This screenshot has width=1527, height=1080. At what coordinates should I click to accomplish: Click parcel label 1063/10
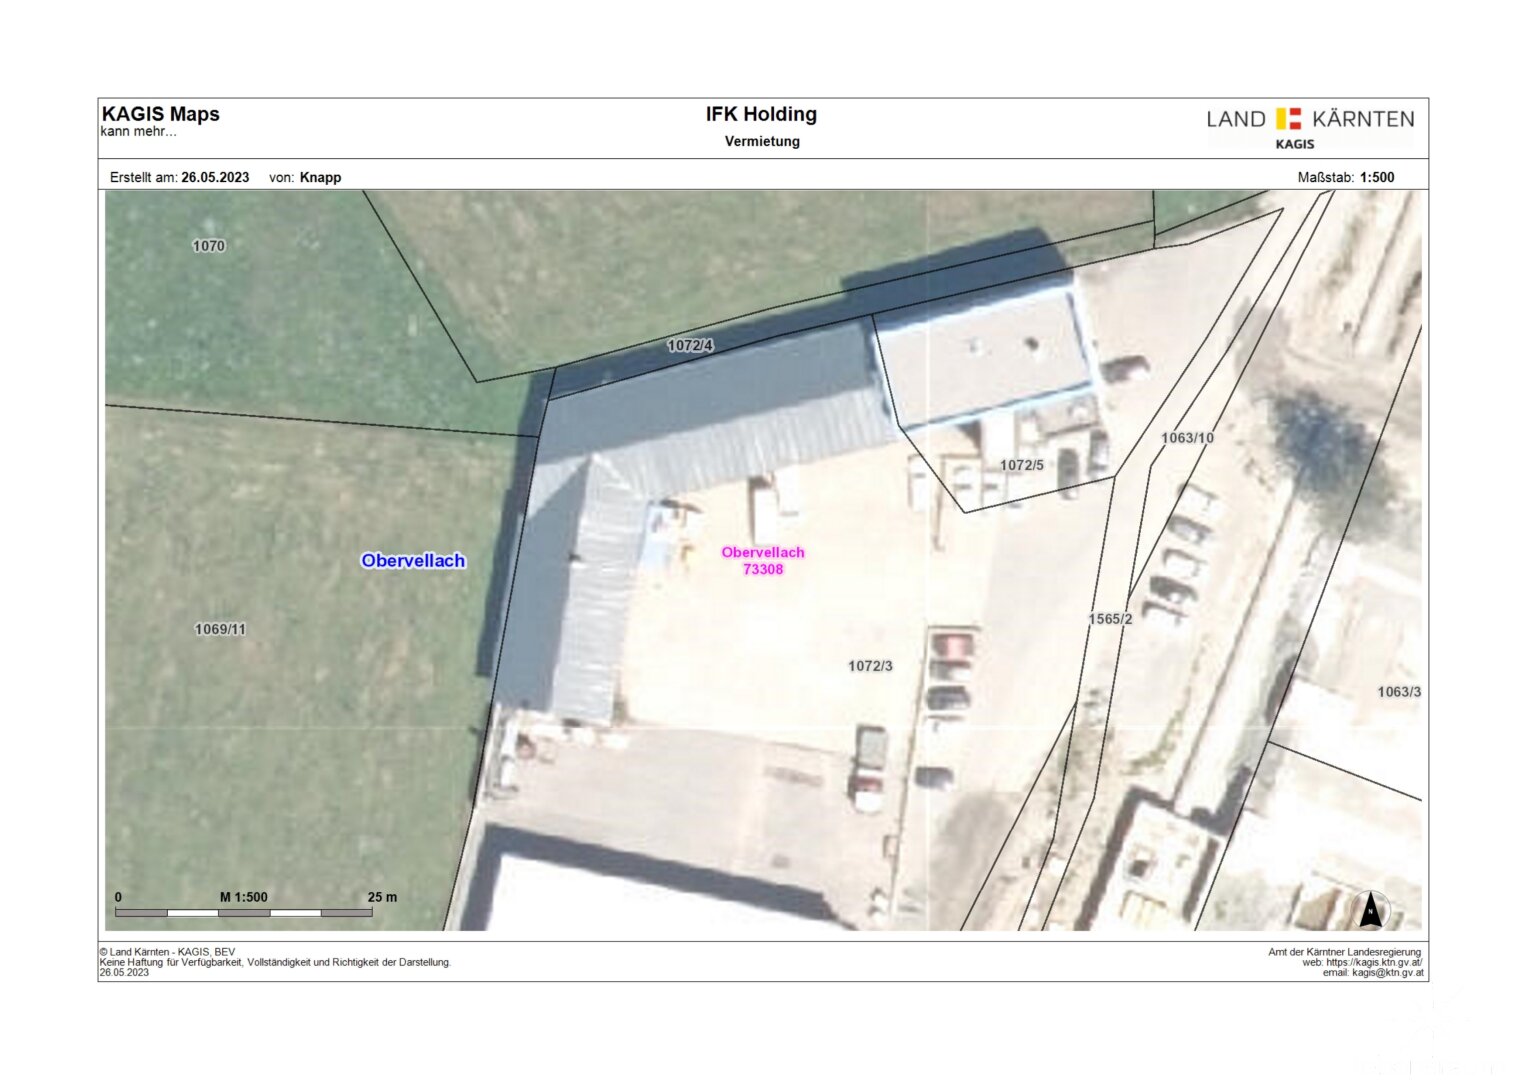1187,438
